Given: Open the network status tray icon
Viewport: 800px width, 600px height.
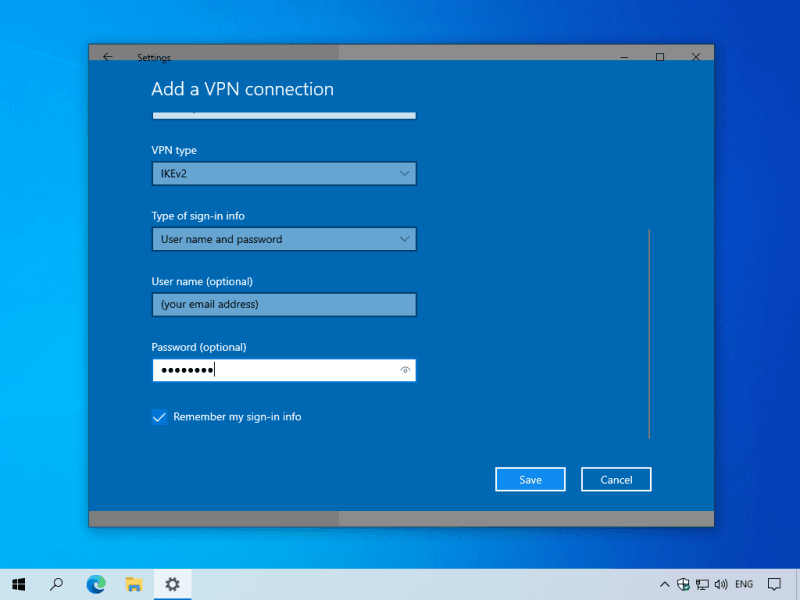Looking at the screenshot, I should click(702, 584).
